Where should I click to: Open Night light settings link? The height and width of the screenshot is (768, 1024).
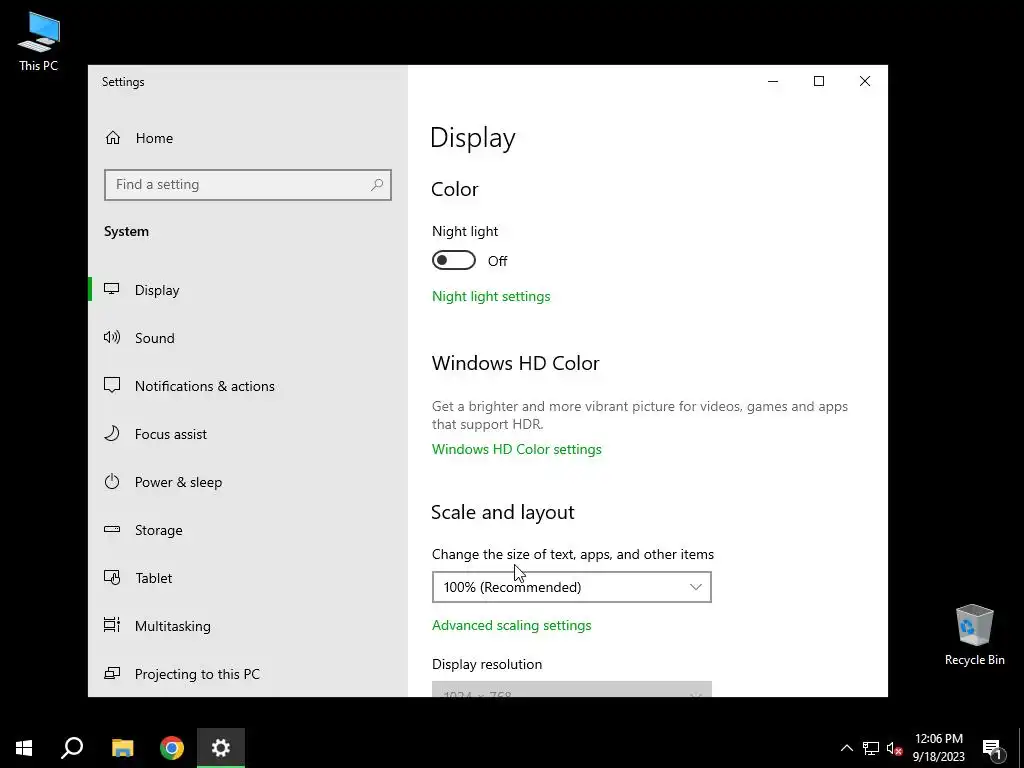pos(491,296)
